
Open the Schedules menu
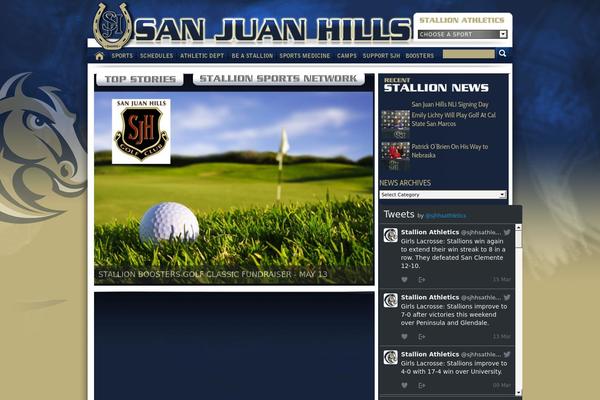coord(156,56)
